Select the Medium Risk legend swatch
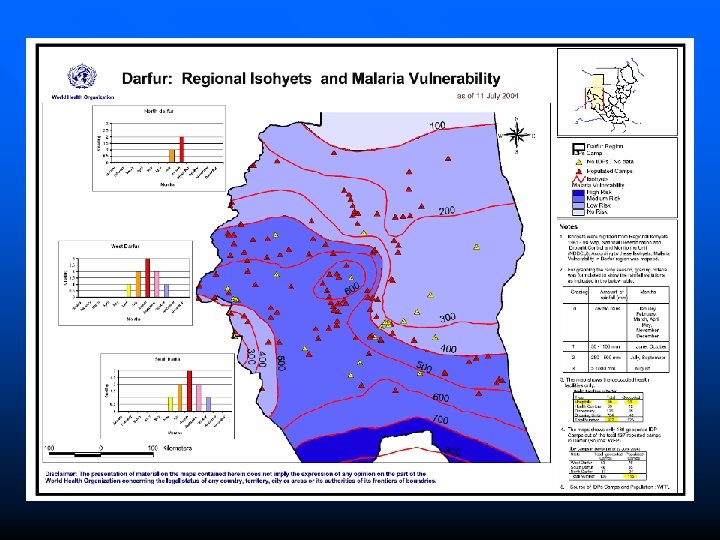 pyautogui.click(x=578, y=199)
